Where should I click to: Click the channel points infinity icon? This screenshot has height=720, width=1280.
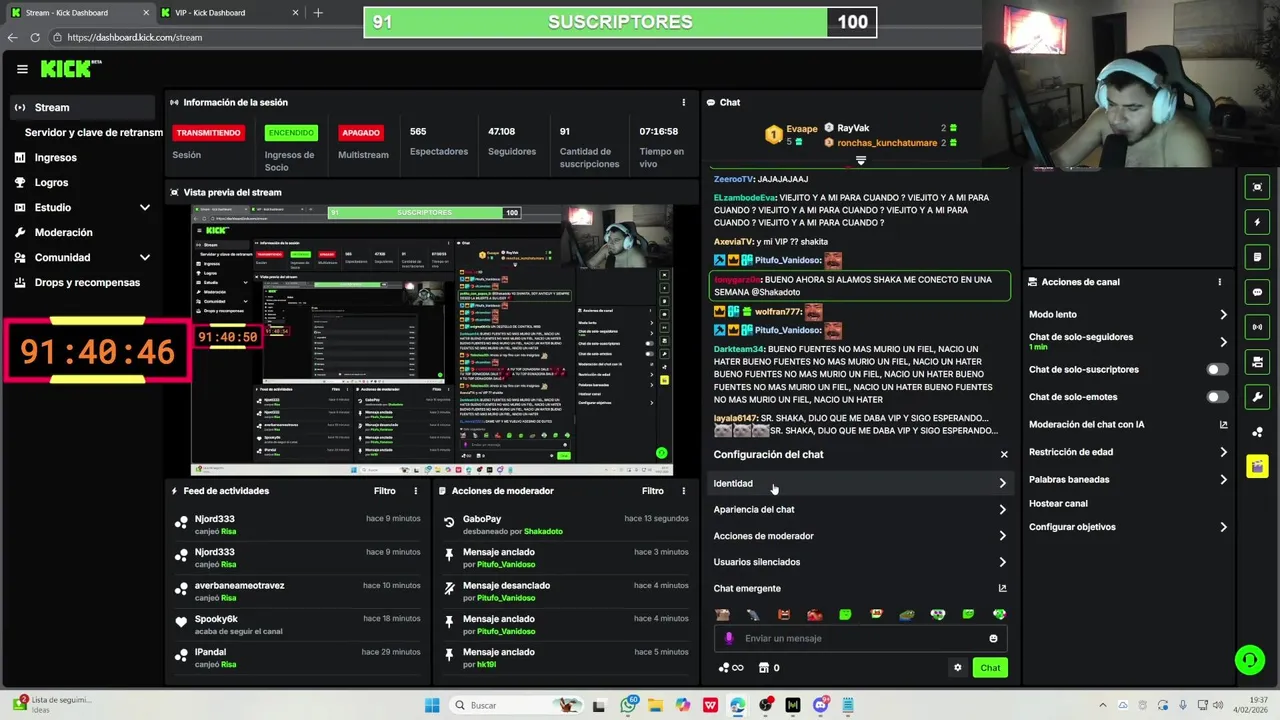[x=731, y=668]
